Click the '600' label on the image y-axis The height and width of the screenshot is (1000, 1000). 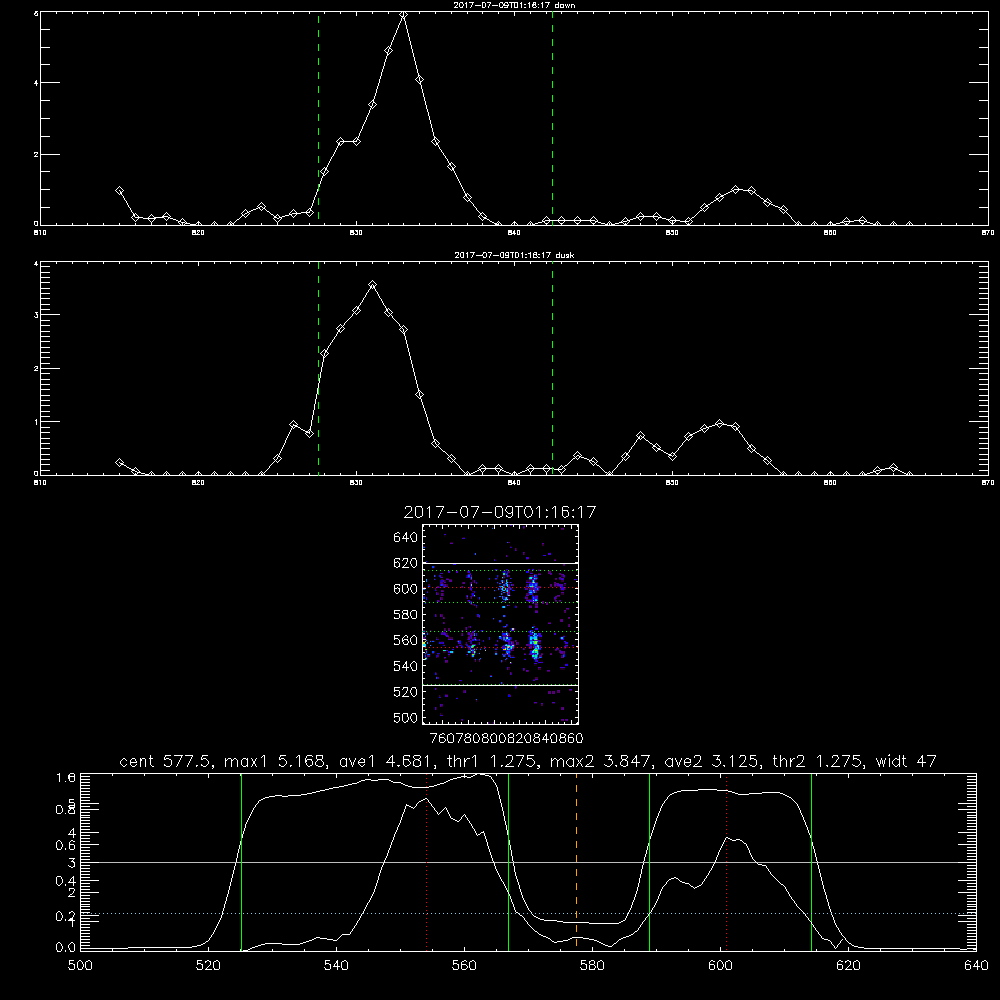[406, 589]
